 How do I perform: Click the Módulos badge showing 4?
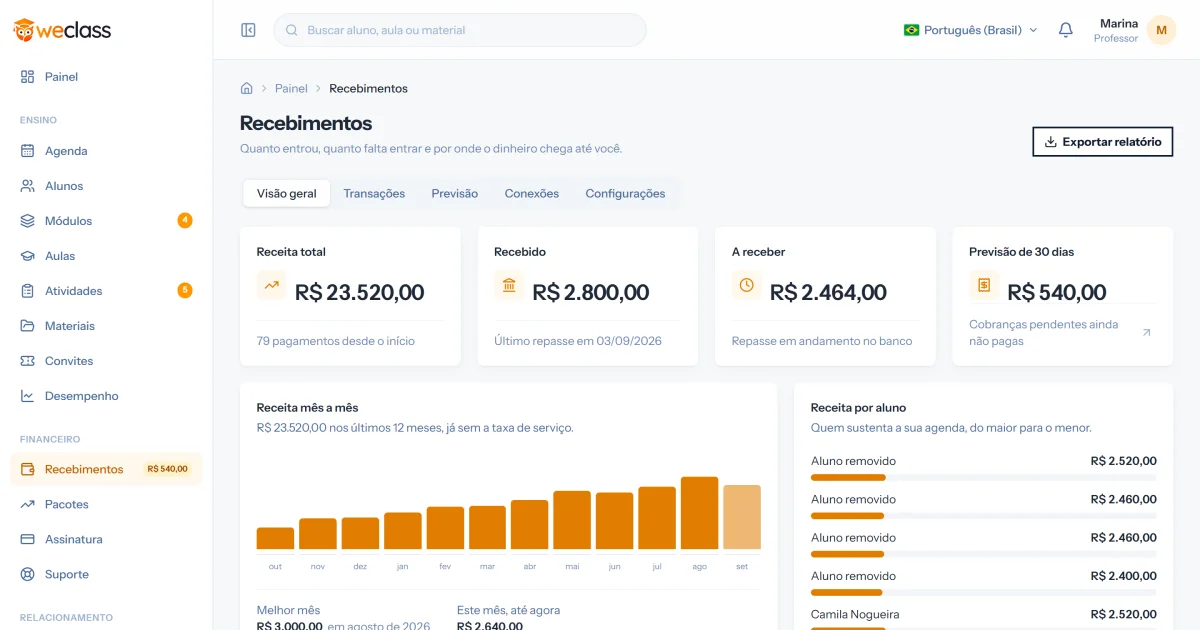tap(185, 220)
